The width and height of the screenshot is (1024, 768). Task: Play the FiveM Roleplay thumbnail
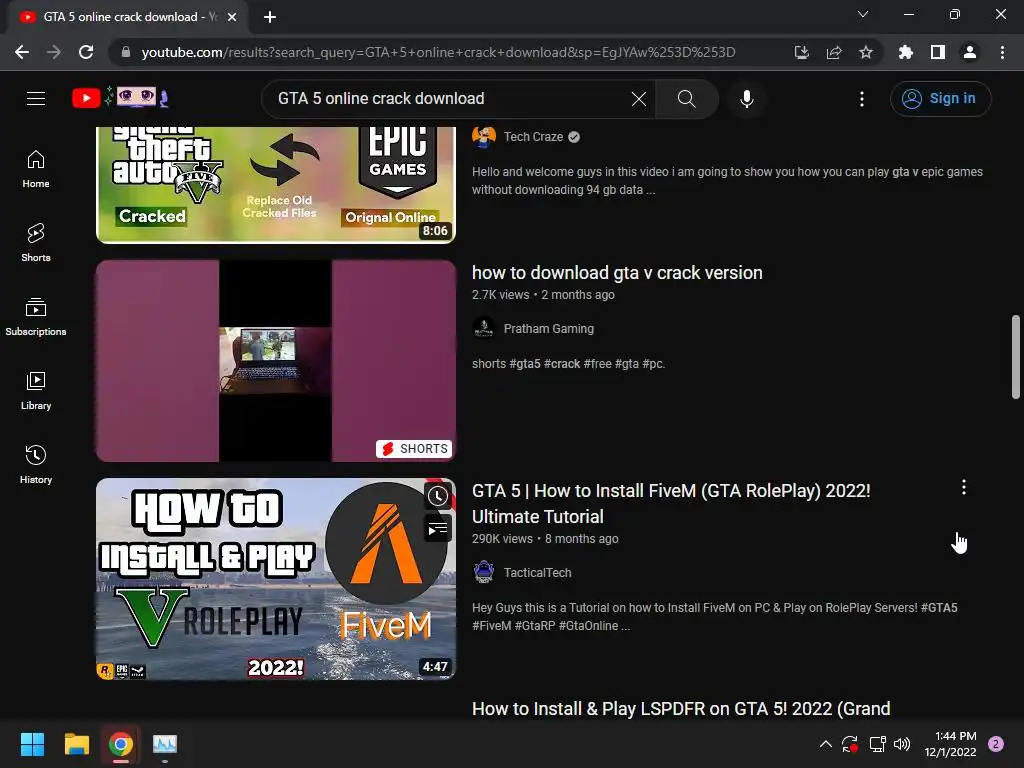click(276, 579)
